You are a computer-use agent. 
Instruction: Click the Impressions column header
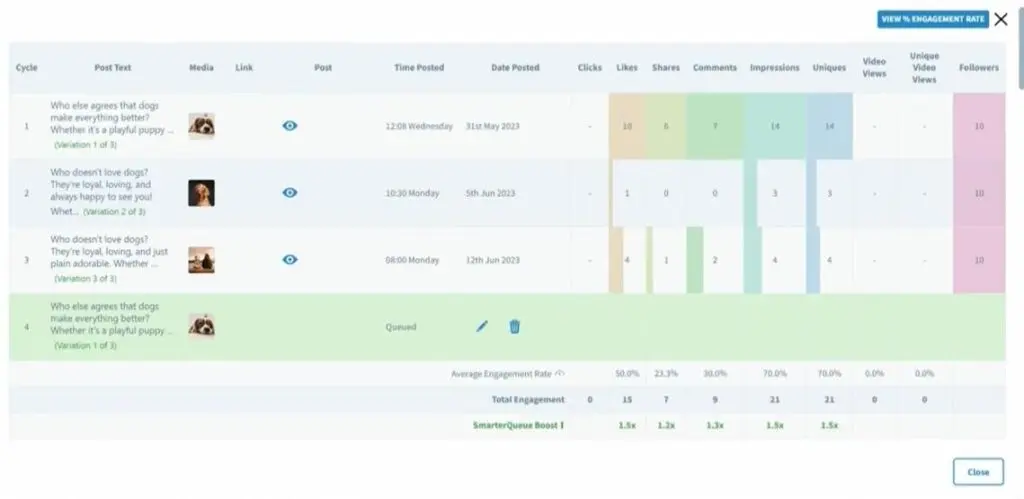click(774, 68)
